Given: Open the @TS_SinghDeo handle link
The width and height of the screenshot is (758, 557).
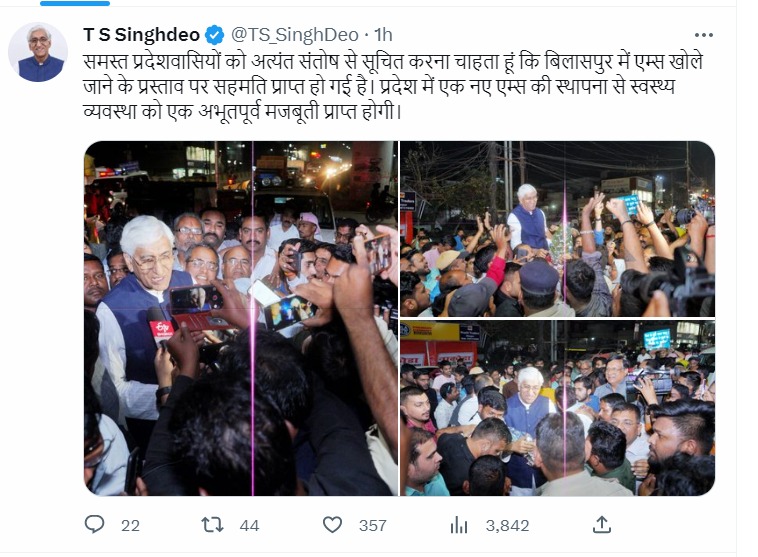Looking at the screenshot, I should [295, 35].
